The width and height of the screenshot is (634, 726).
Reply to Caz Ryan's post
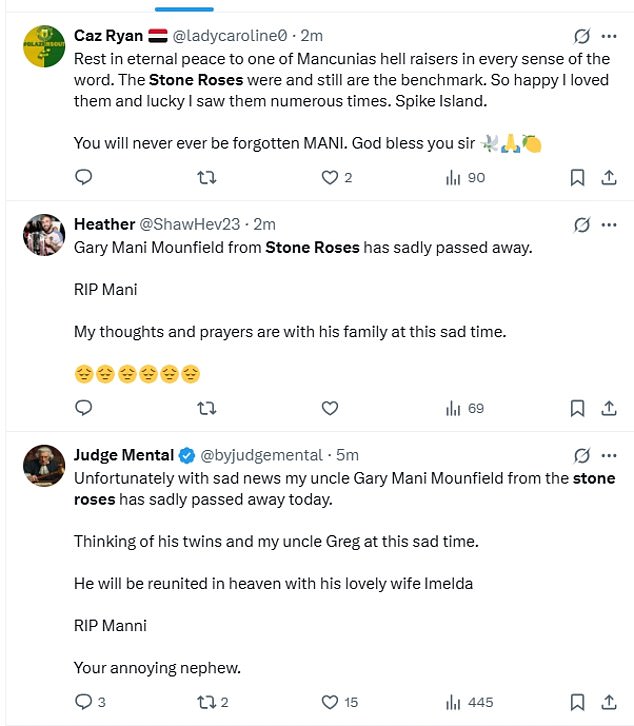pyautogui.click(x=84, y=177)
